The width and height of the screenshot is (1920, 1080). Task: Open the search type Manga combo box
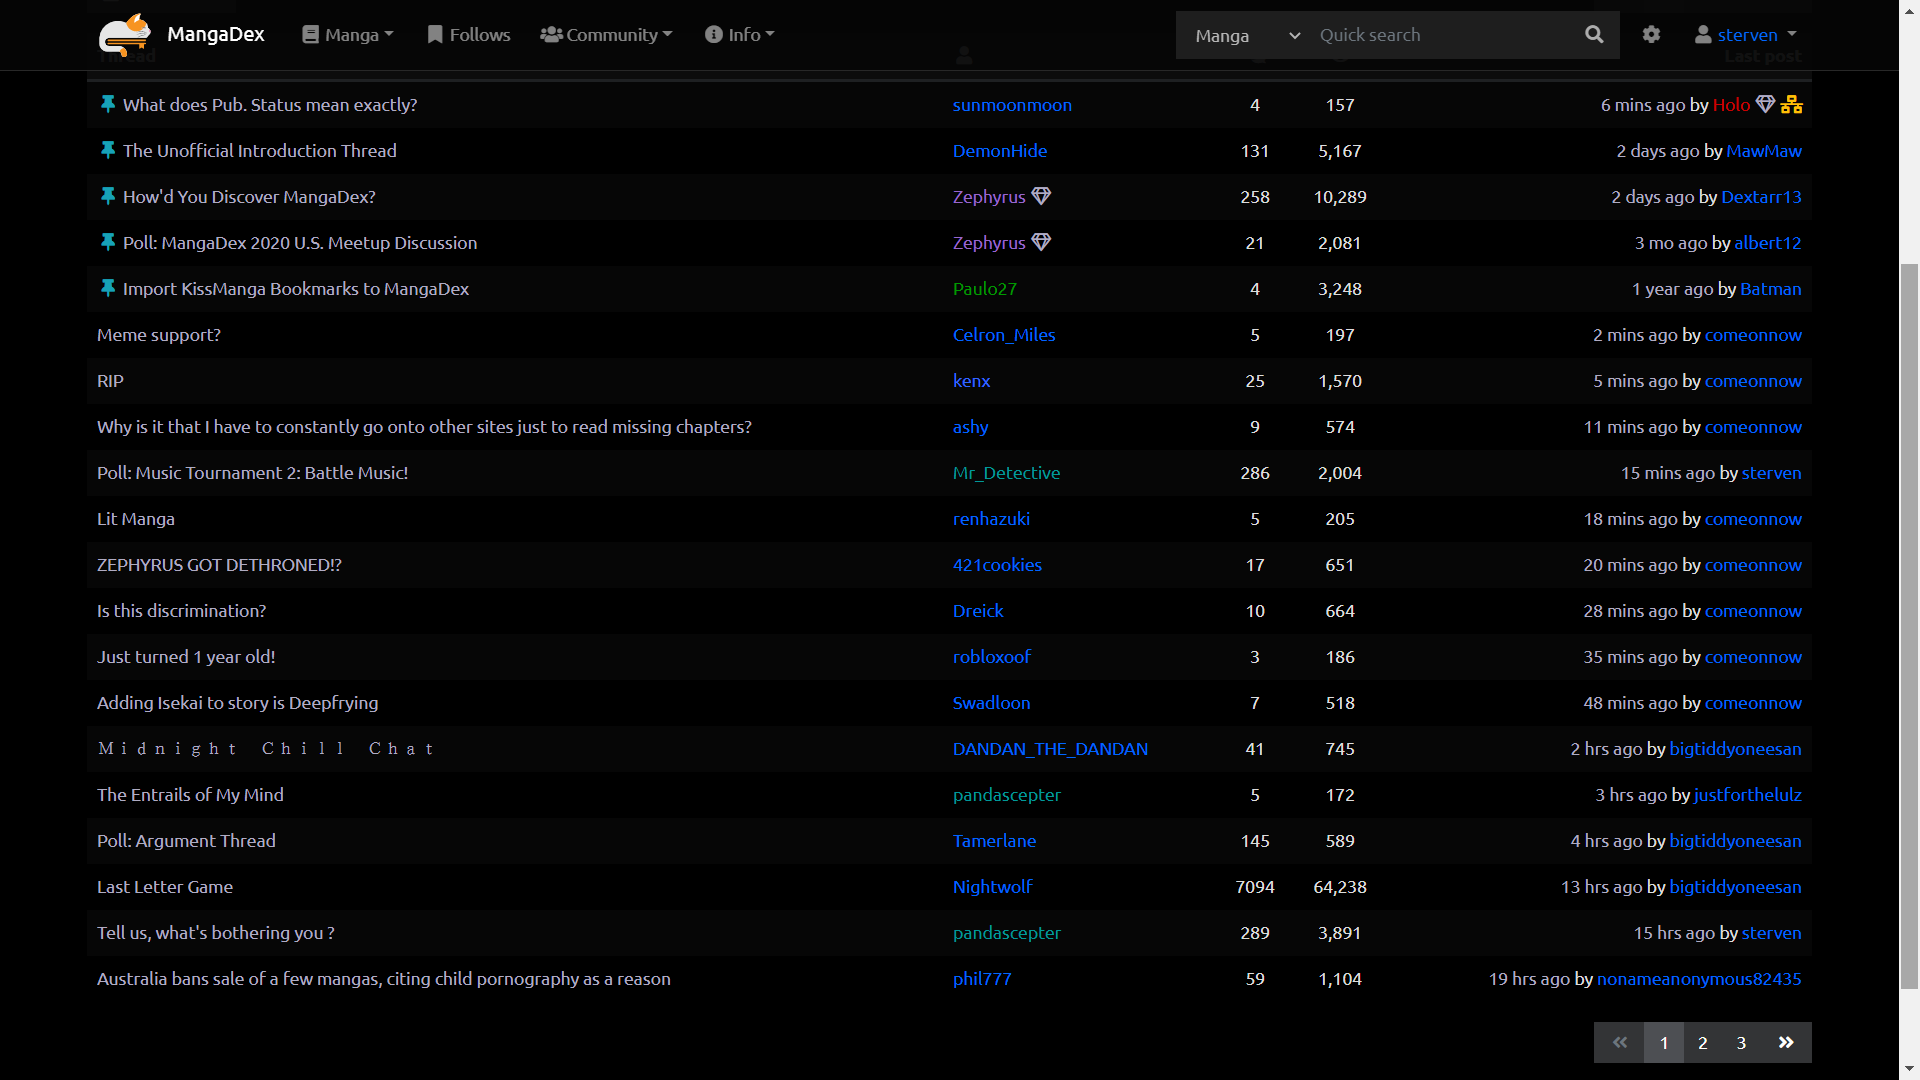[x=1247, y=35]
